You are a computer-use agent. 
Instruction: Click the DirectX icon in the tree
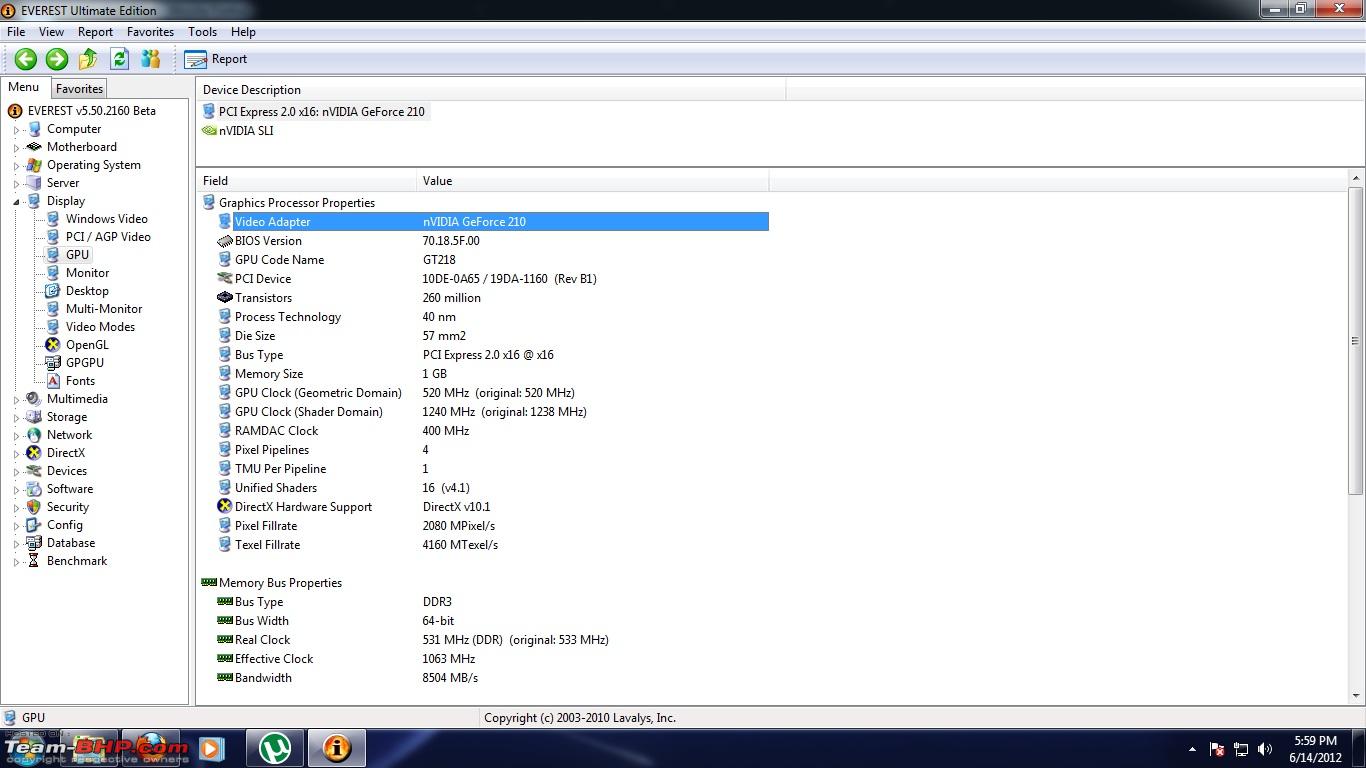(34, 453)
